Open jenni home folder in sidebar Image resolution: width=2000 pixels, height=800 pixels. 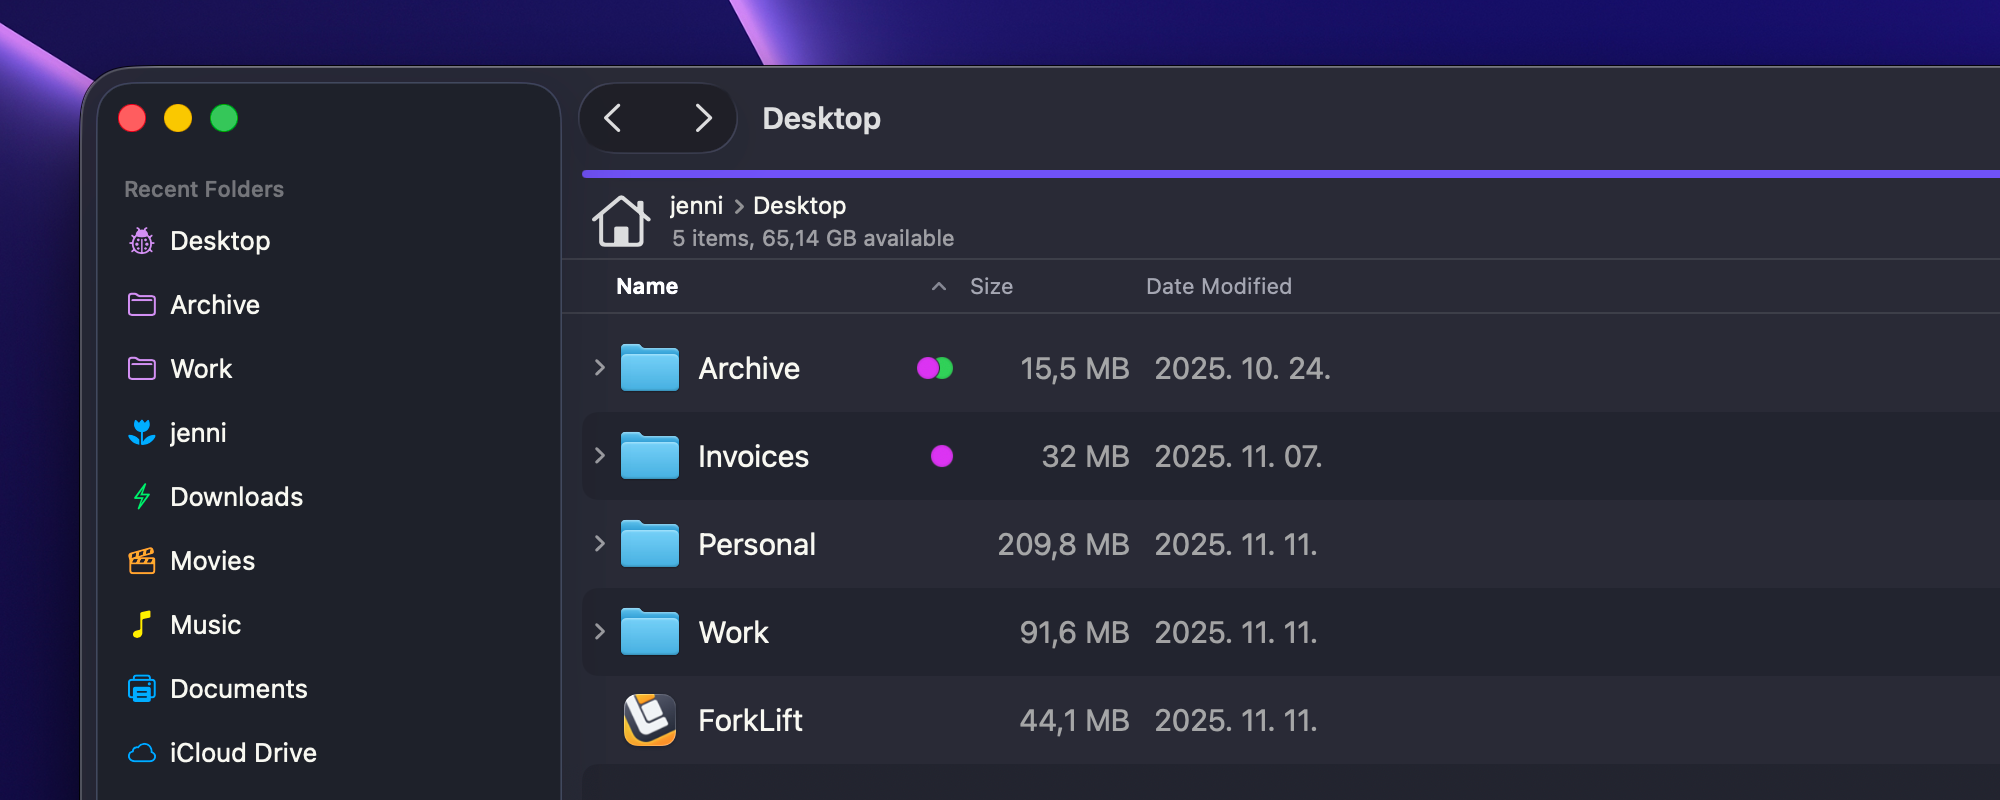click(198, 433)
